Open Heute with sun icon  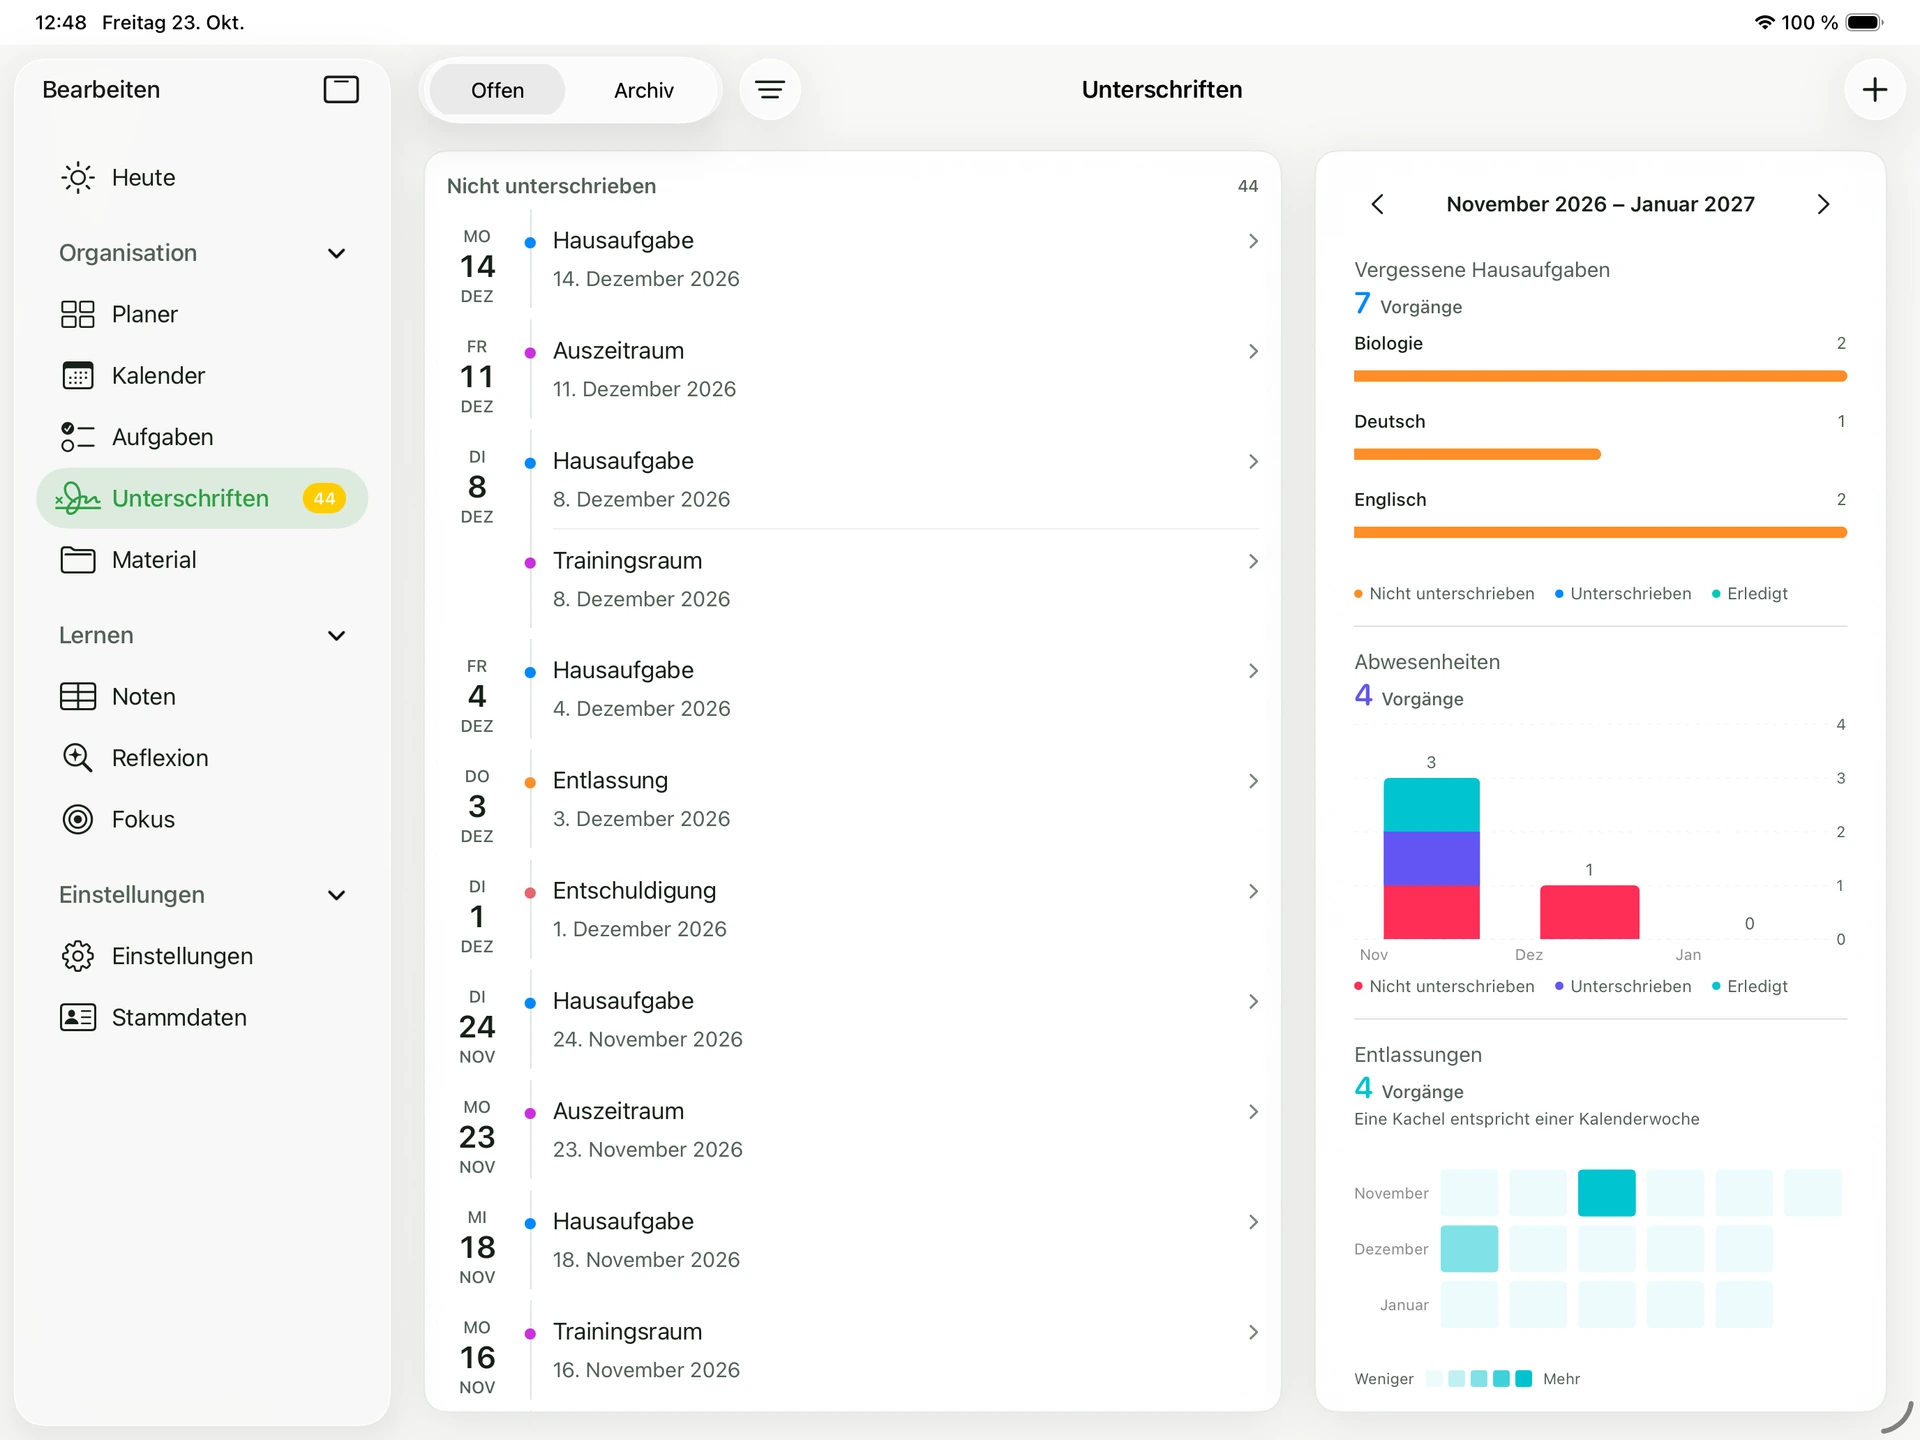pos(78,178)
